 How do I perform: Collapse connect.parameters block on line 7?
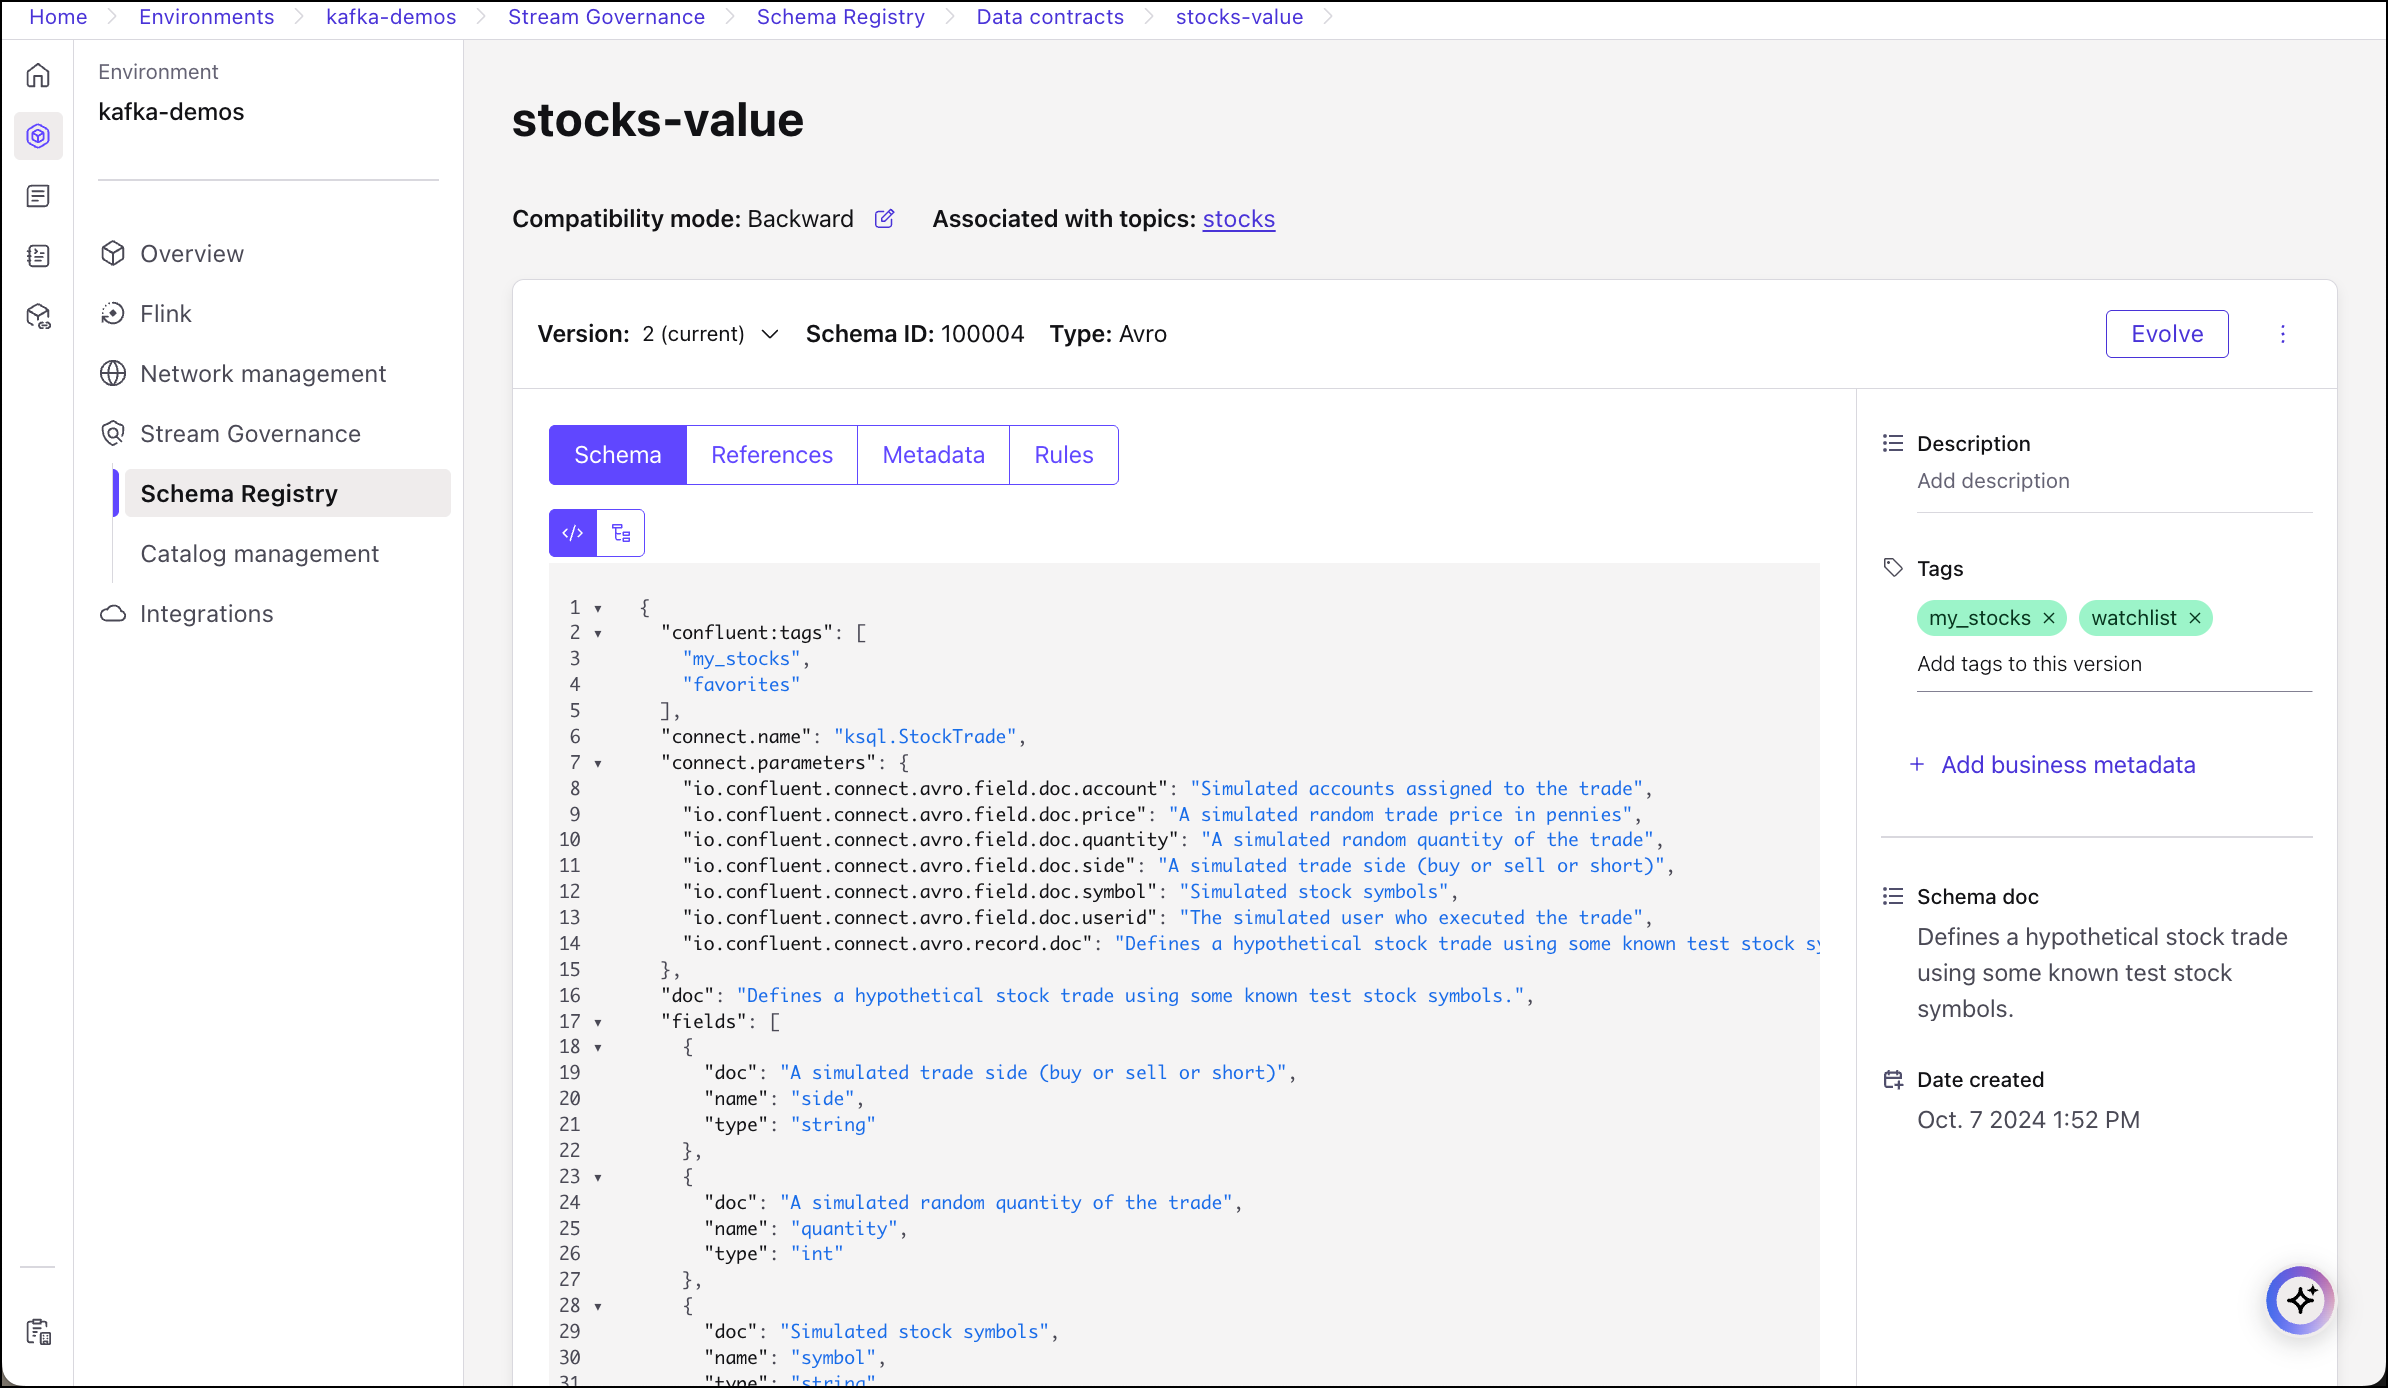point(598,763)
